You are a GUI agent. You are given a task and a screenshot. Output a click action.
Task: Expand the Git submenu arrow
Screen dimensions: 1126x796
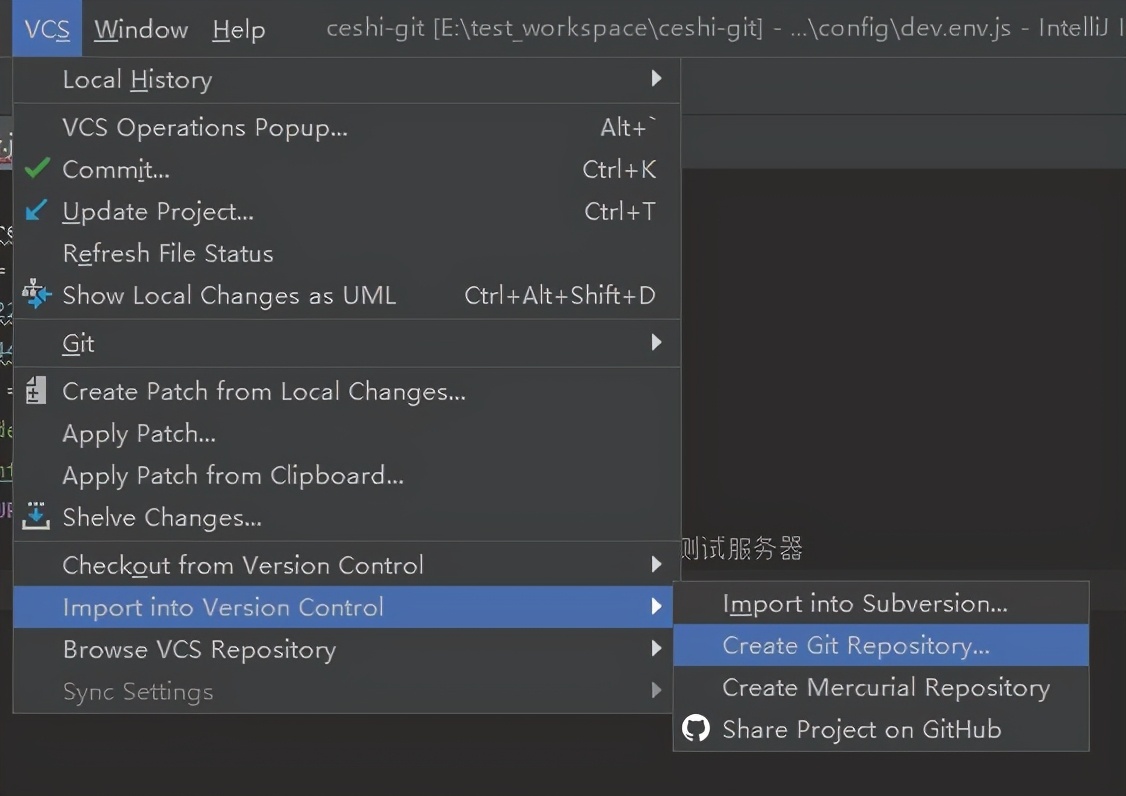(656, 342)
